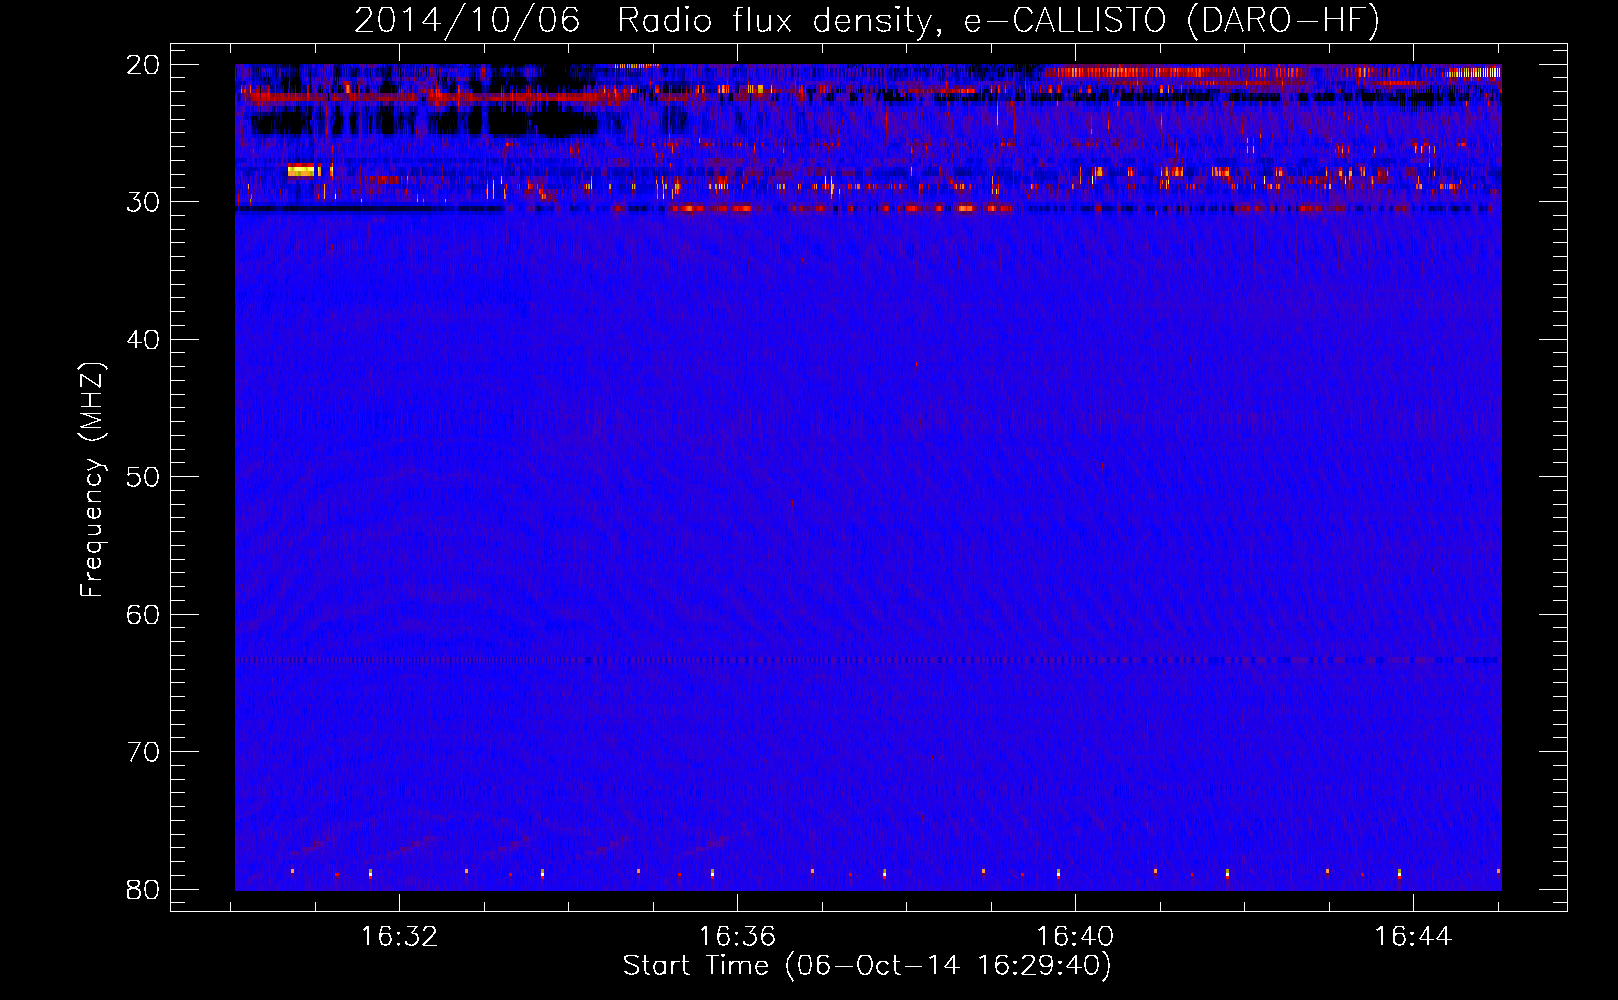Click the "Start Time (06-Oct-14 16:29:40)" label
Image resolution: width=1618 pixels, height=1000 pixels.
[x=867, y=966]
